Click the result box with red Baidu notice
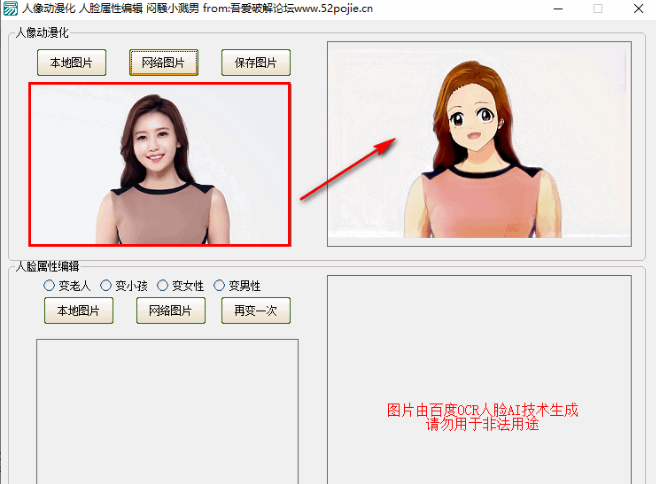 pyautogui.click(x=479, y=379)
